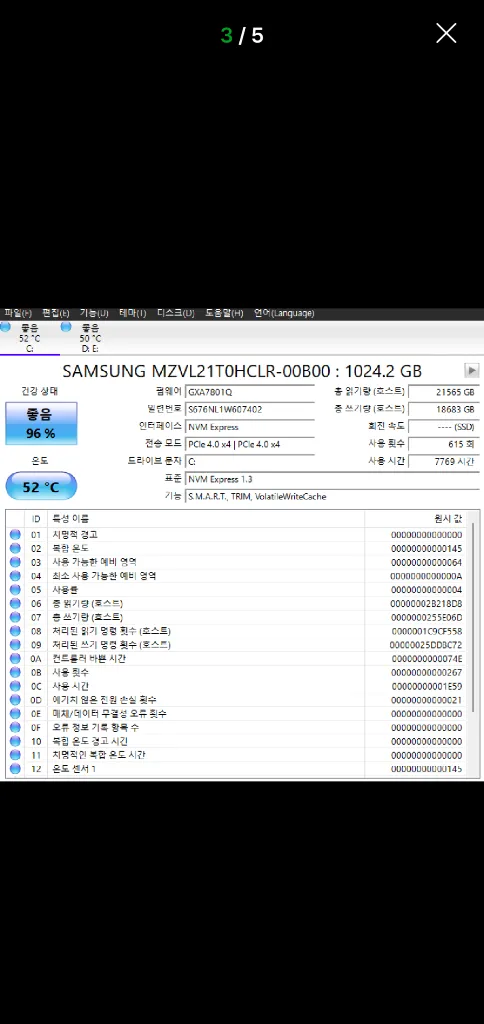Select raw value 0000001C9CF558

[x=426, y=632]
